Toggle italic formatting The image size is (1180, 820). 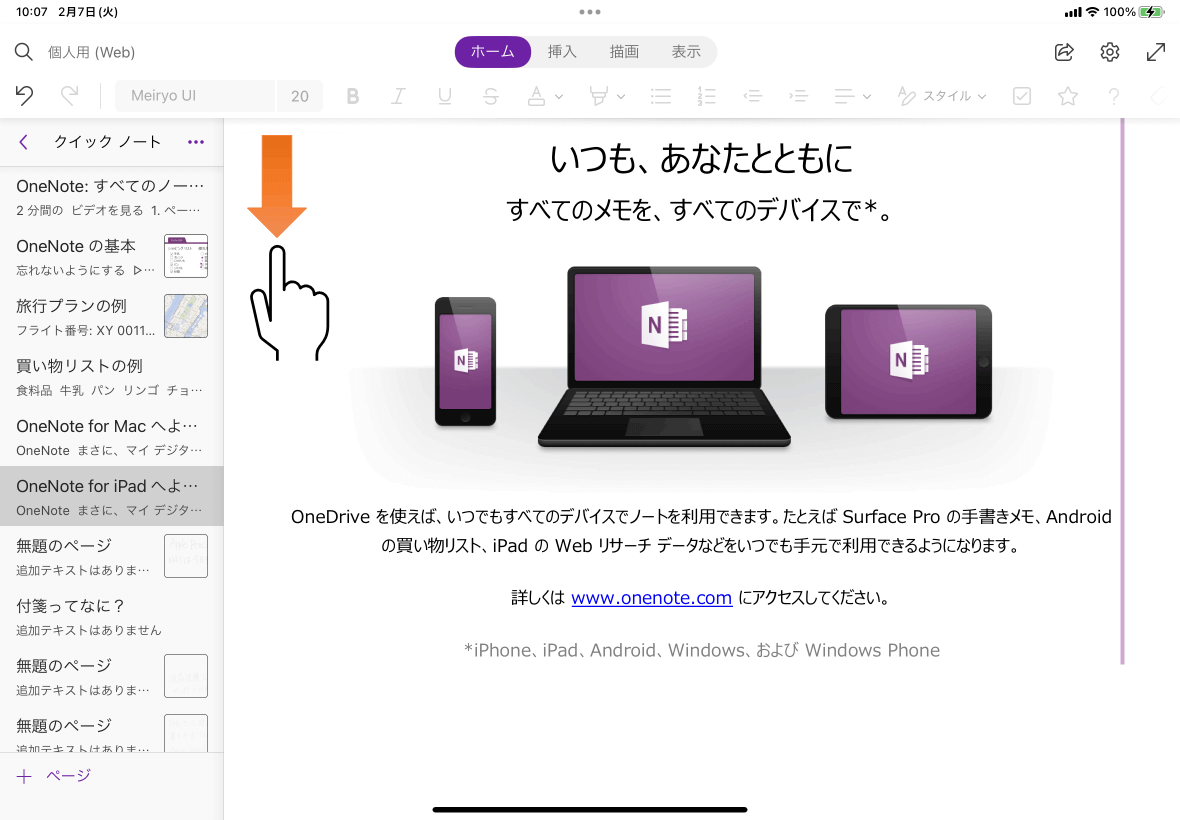tap(398, 96)
